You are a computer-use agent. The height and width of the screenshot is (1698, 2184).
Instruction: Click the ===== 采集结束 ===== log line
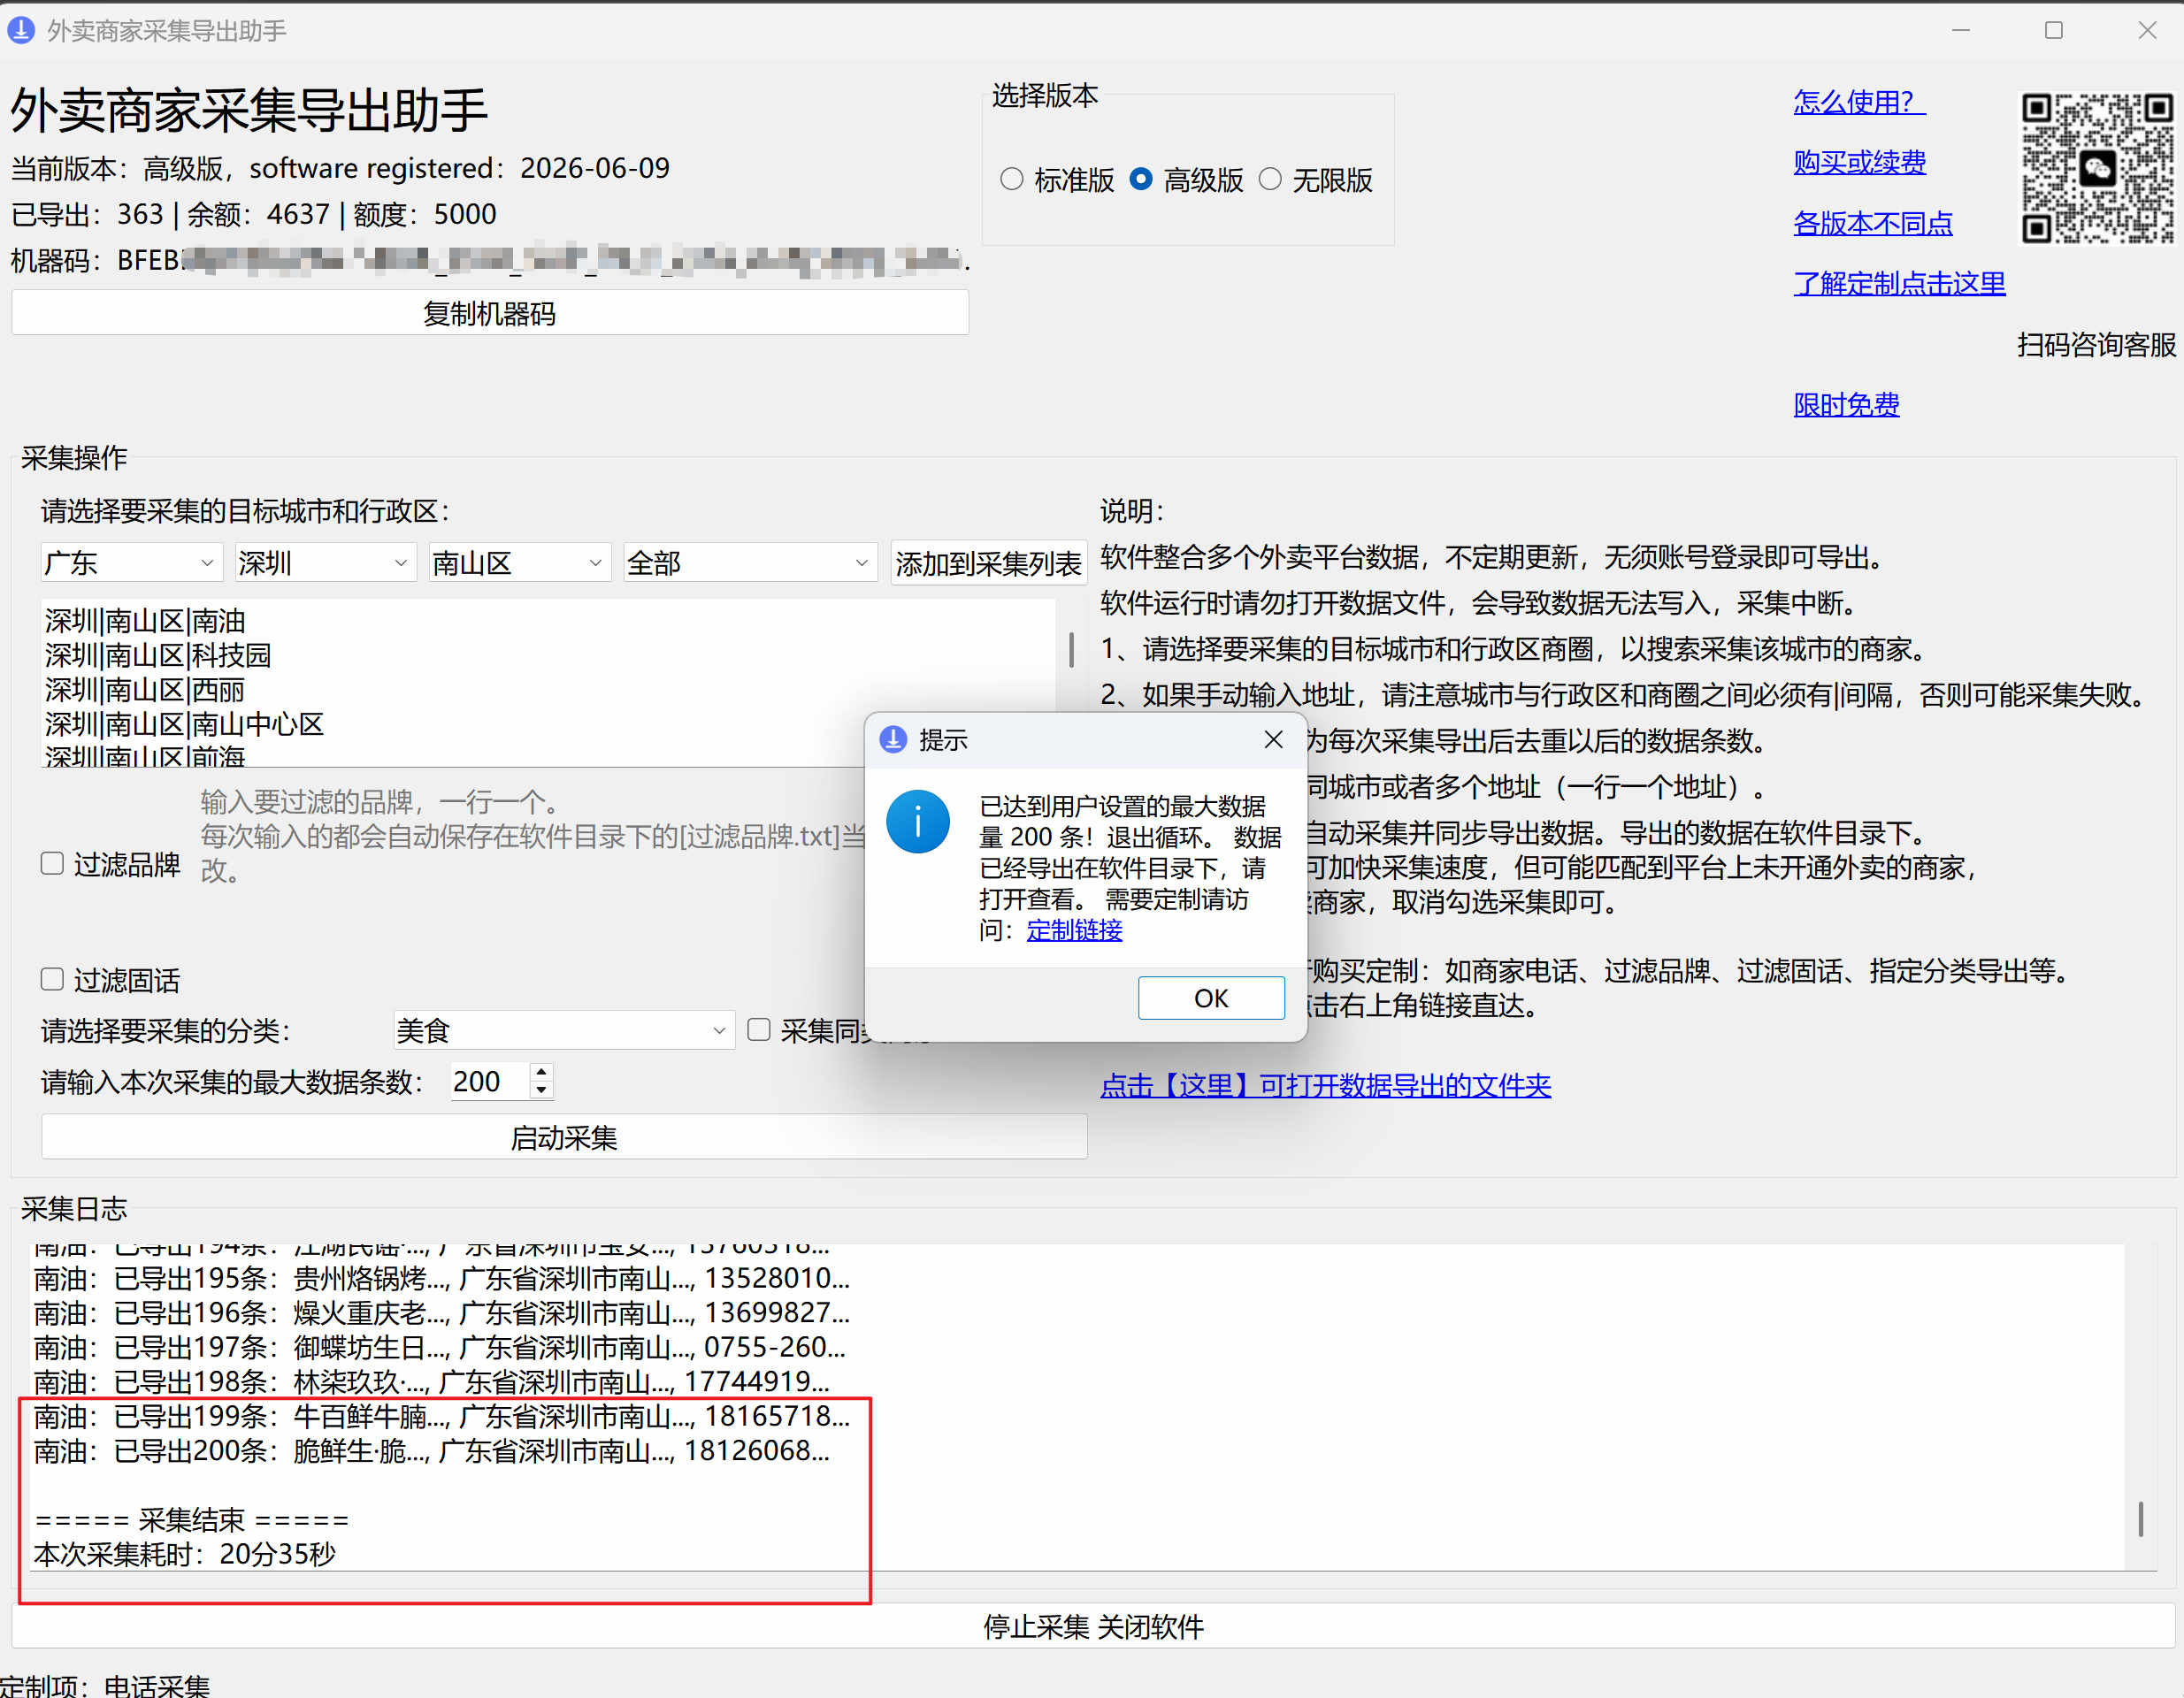pyautogui.click(x=192, y=1520)
